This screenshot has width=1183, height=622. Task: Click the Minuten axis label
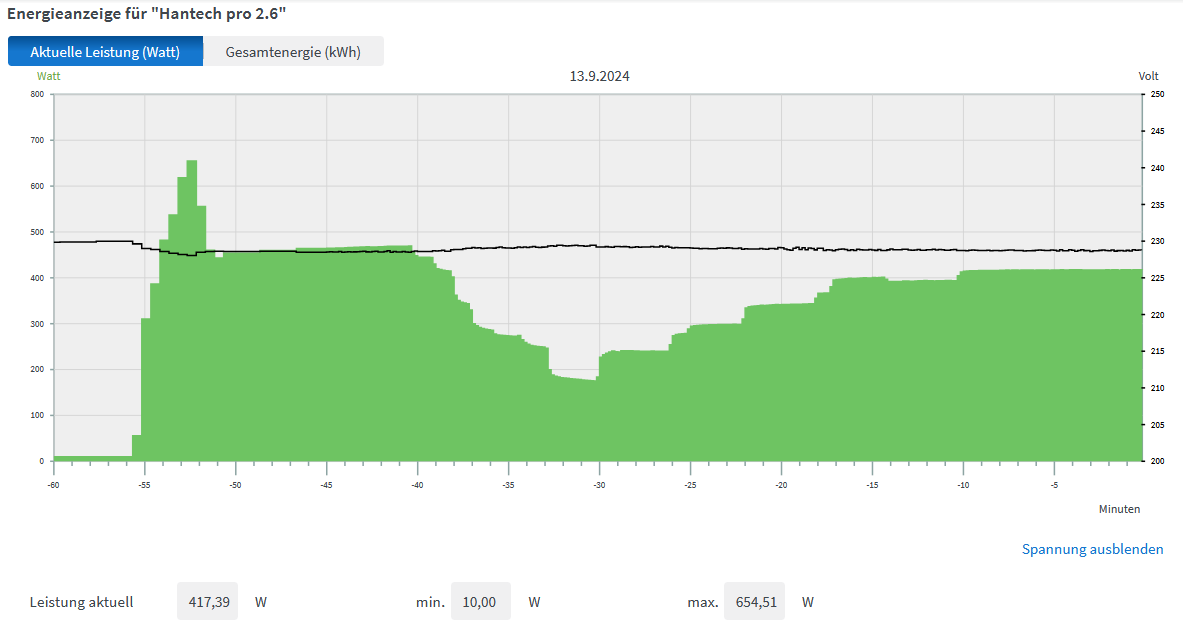click(x=1119, y=509)
